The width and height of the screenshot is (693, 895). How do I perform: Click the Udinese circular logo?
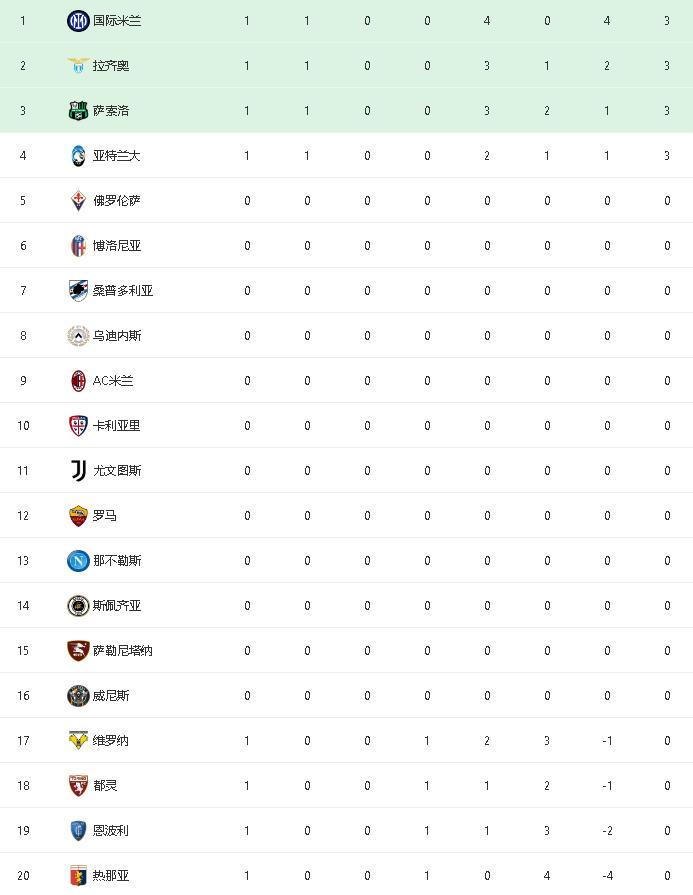pos(78,336)
